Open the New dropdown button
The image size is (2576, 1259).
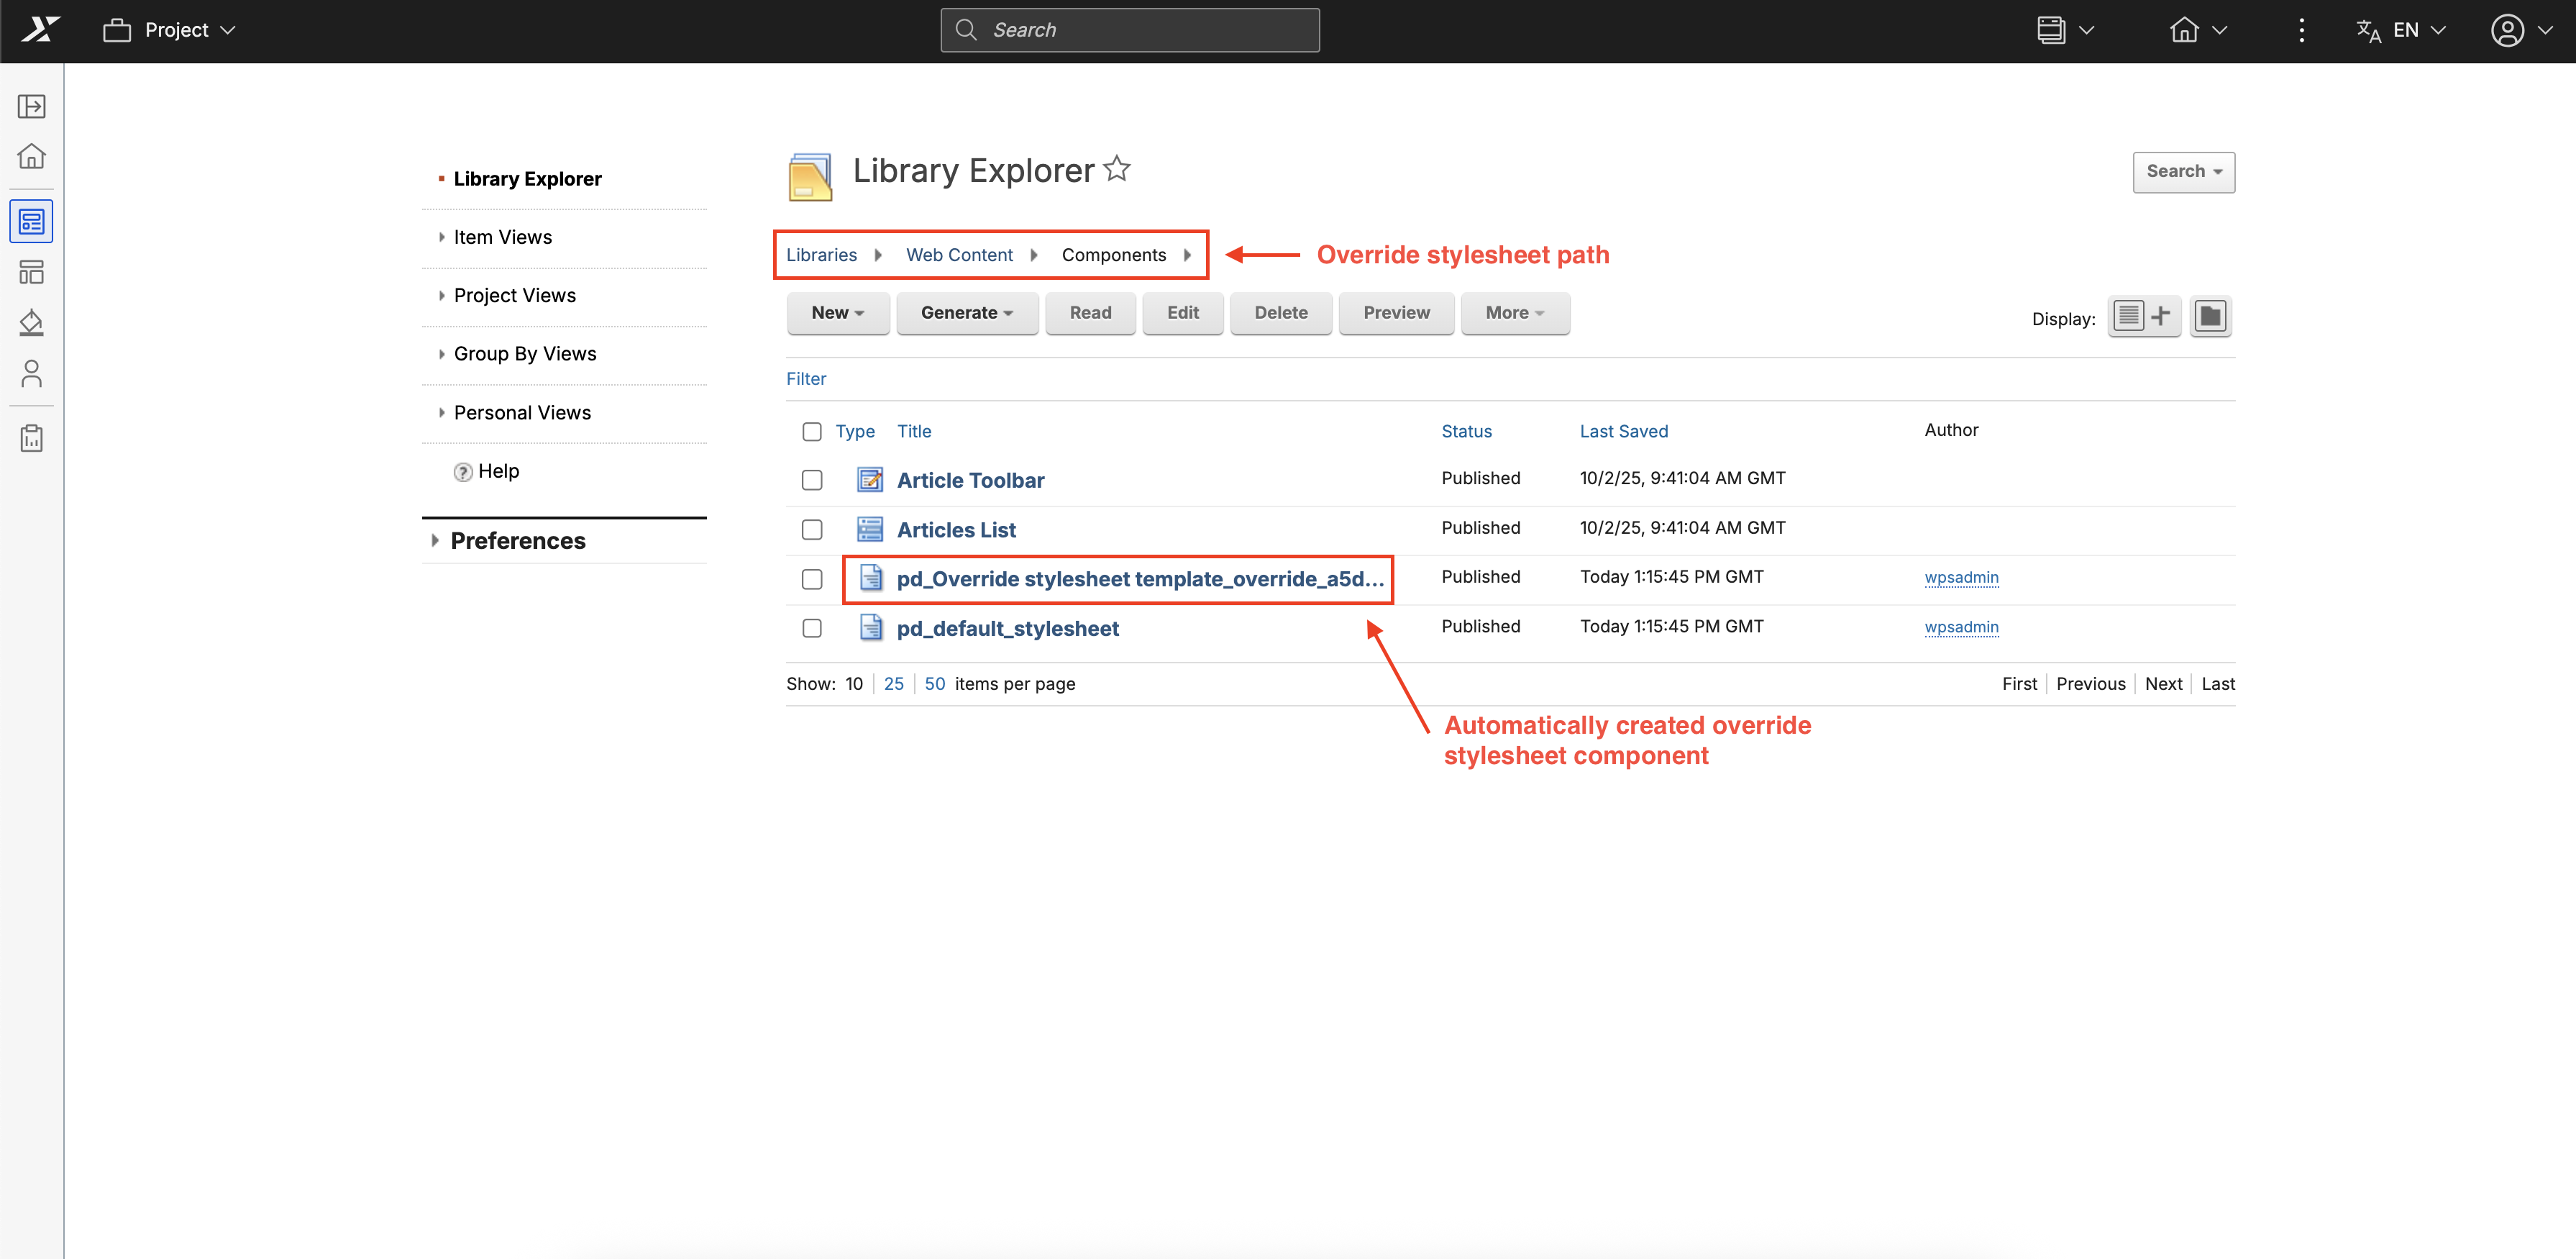[x=837, y=313]
